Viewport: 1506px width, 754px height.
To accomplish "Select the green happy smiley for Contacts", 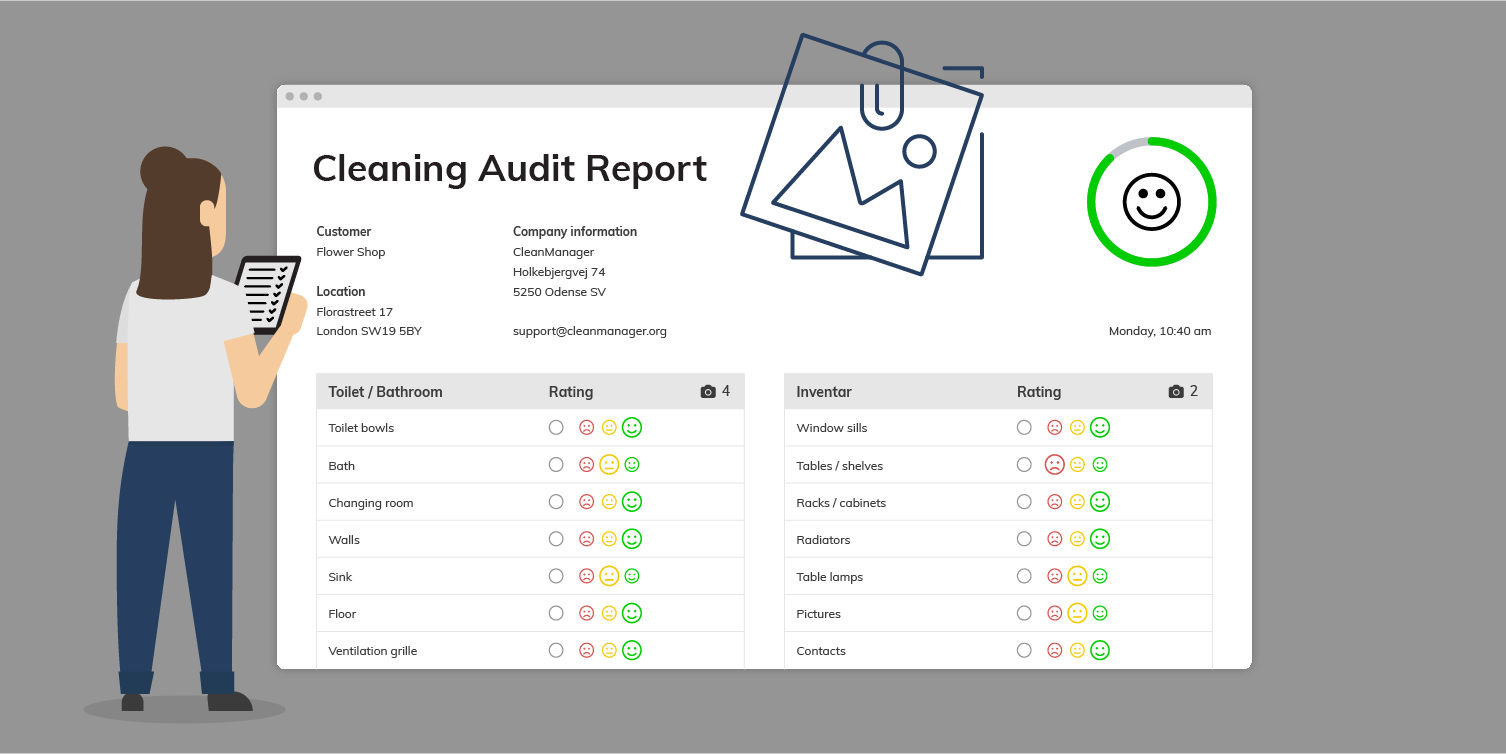I will click(x=1100, y=649).
